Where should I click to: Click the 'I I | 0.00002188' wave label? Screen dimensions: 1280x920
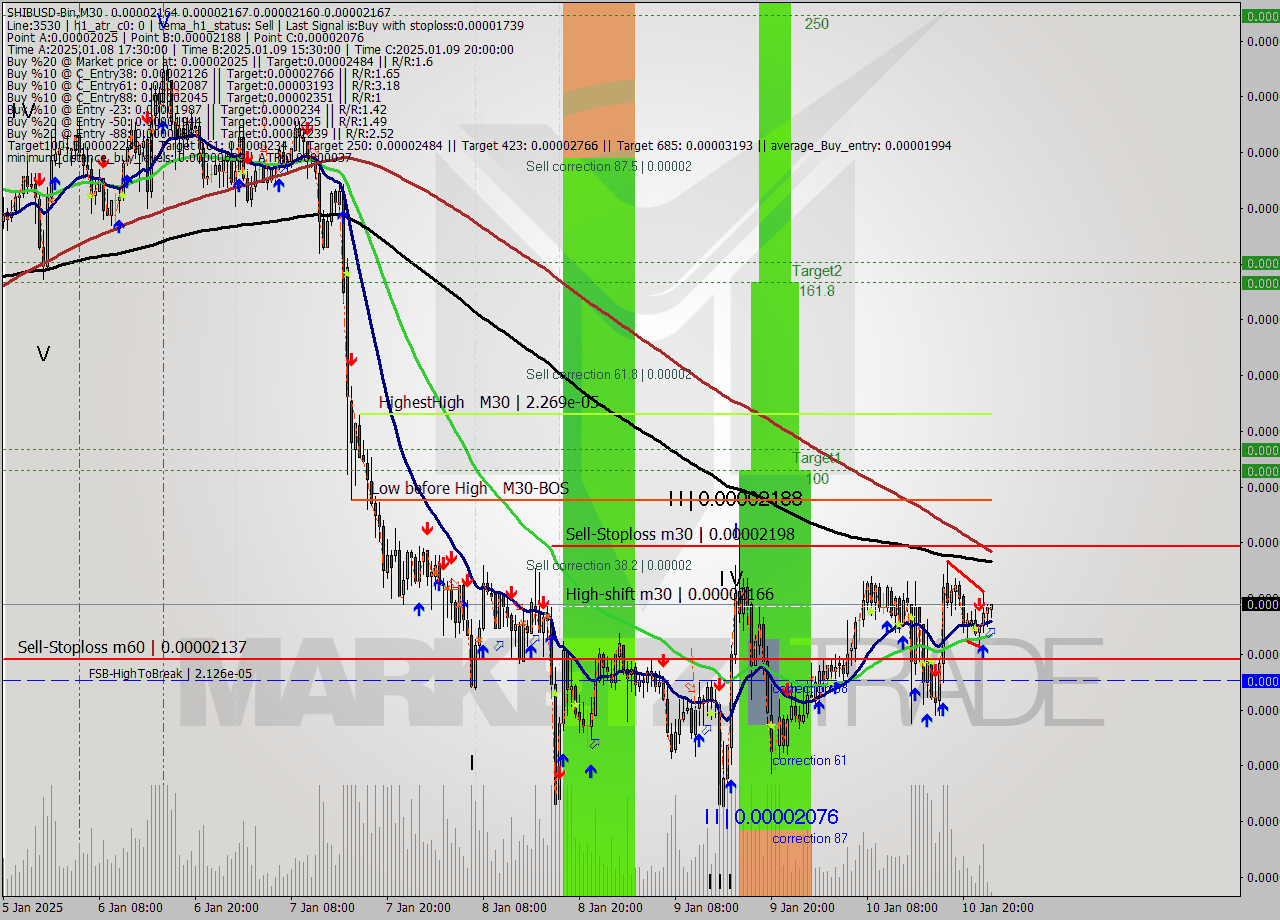735,498
